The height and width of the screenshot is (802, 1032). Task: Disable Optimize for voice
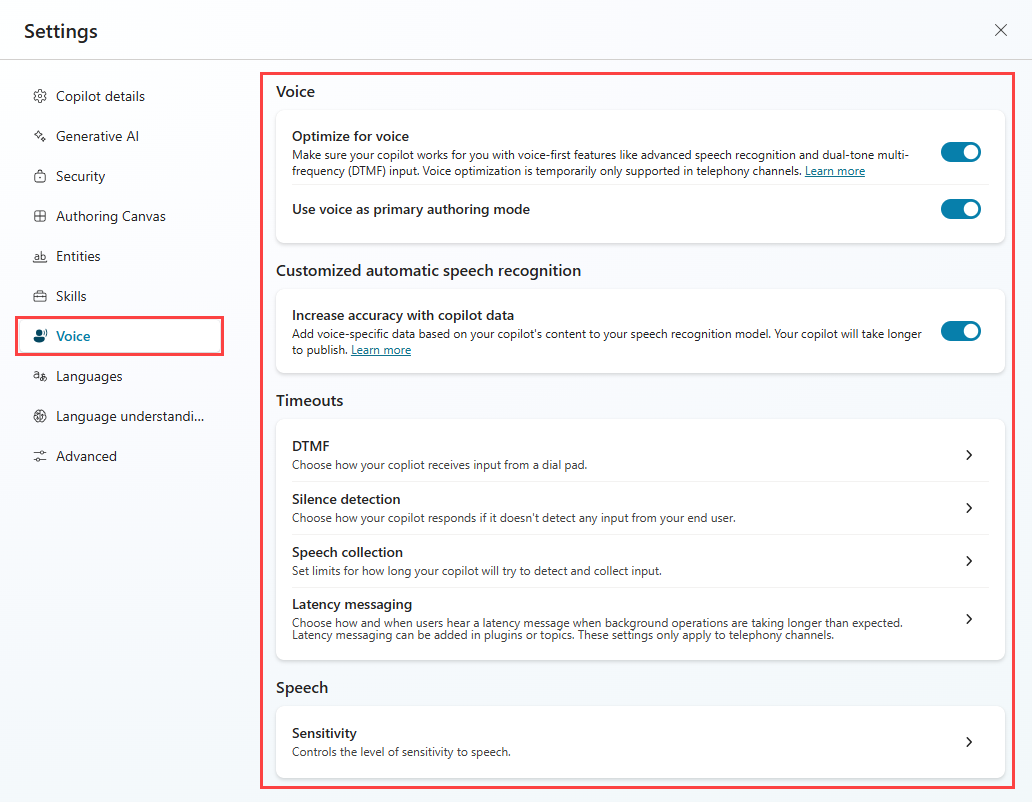(x=961, y=152)
